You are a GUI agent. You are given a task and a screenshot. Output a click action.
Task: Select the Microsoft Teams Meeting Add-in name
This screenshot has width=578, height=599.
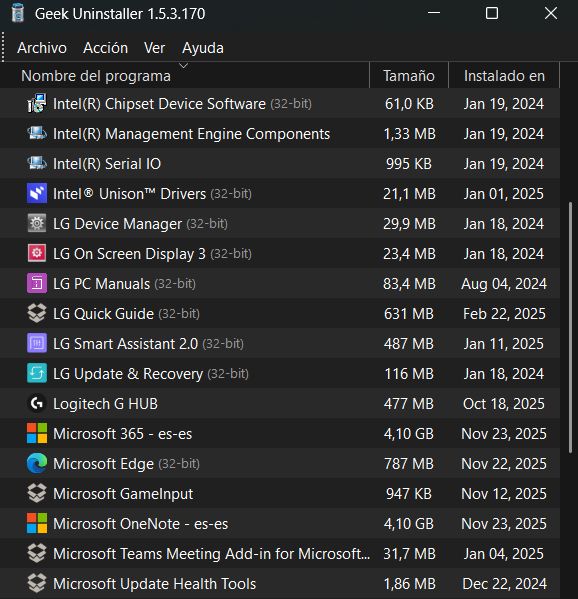[x=212, y=554]
